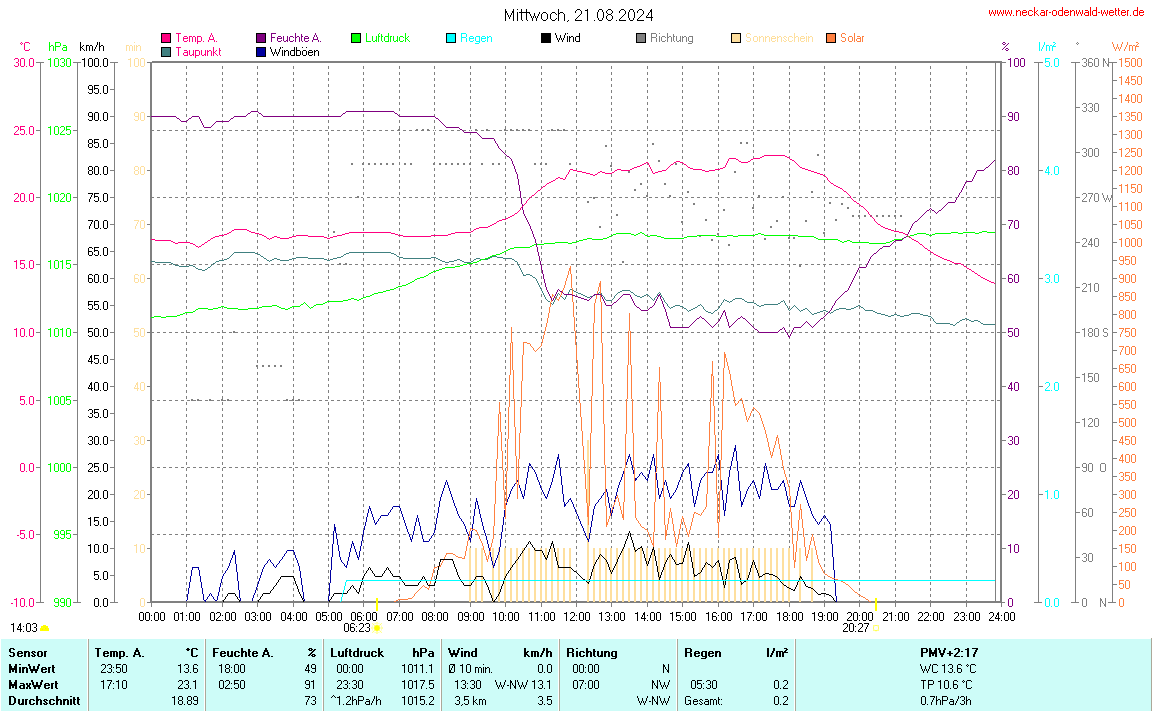This screenshot has height=711, width=1152.
Task: Click the 12:00 time axis label
Action: (576, 616)
